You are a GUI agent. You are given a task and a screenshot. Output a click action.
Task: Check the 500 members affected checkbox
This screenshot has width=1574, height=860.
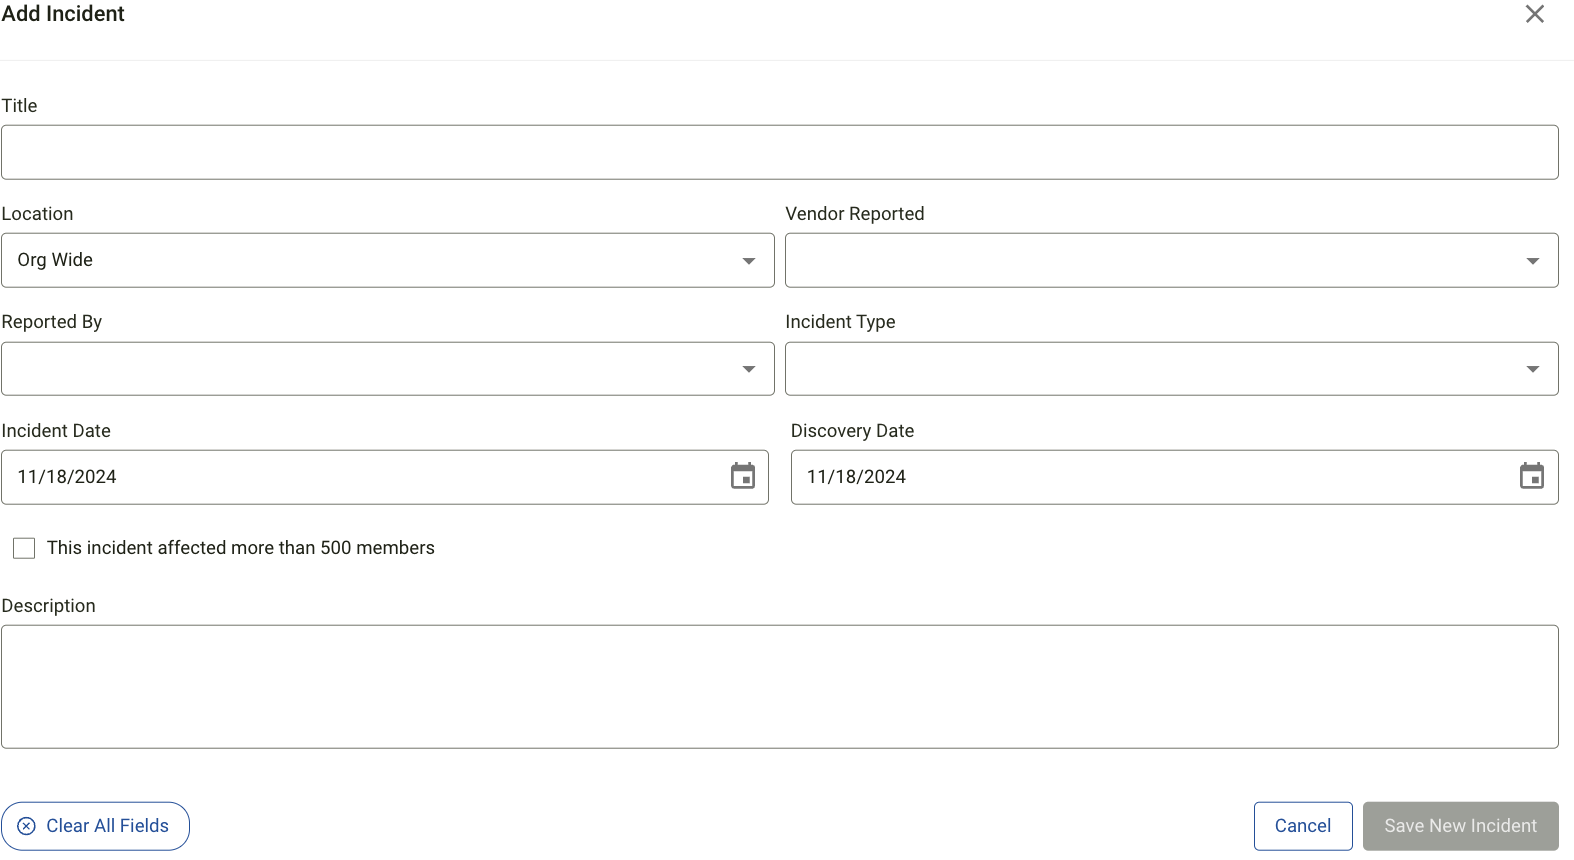(x=24, y=548)
